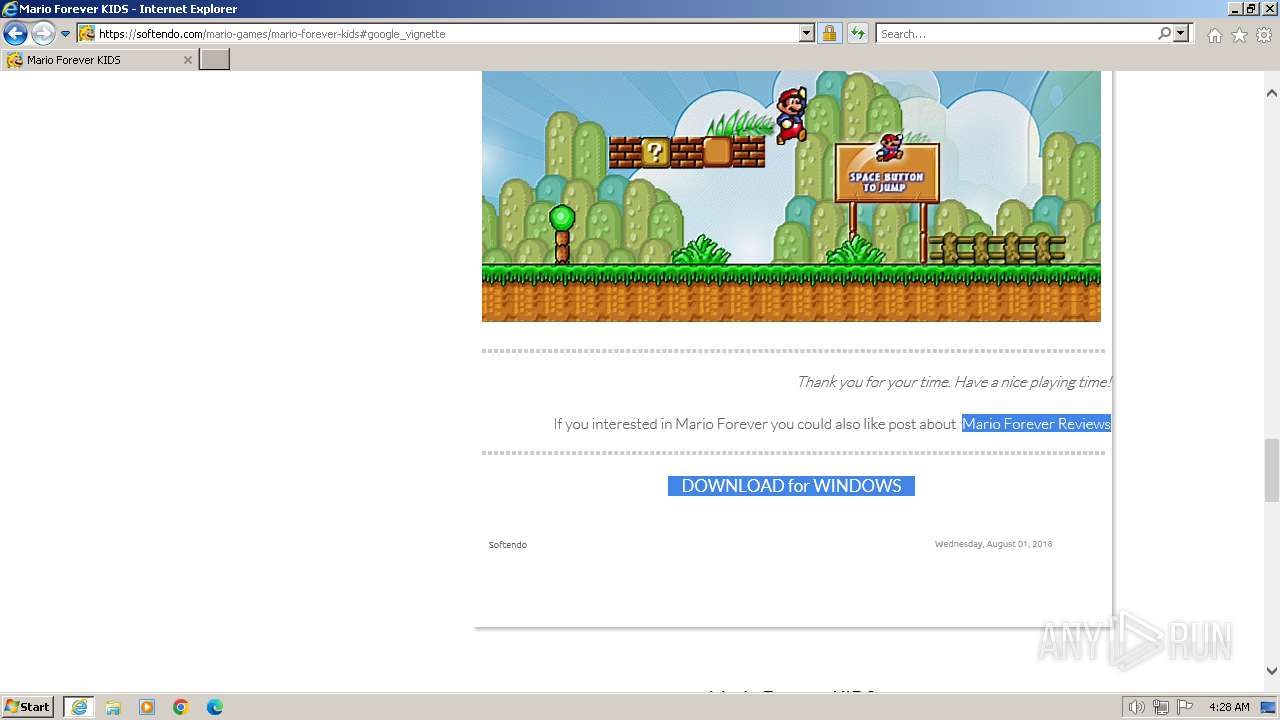Launch the media player taskbar icon
Image resolution: width=1280 pixels, height=720 pixels.
(147, 707)
